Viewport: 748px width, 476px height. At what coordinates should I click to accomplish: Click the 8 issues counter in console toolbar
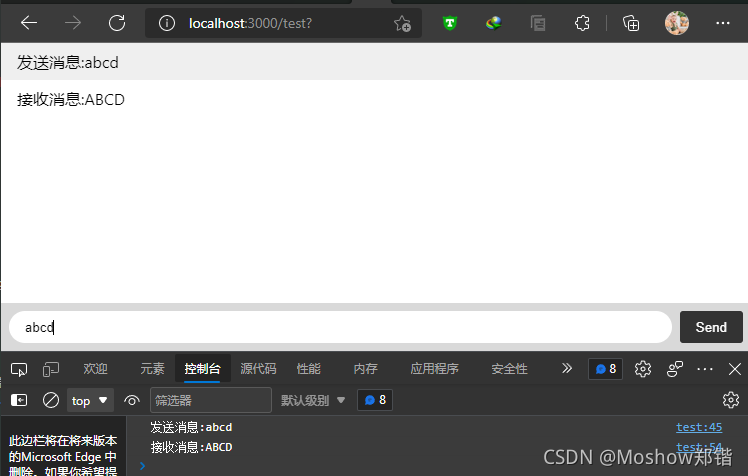(375, 400)
